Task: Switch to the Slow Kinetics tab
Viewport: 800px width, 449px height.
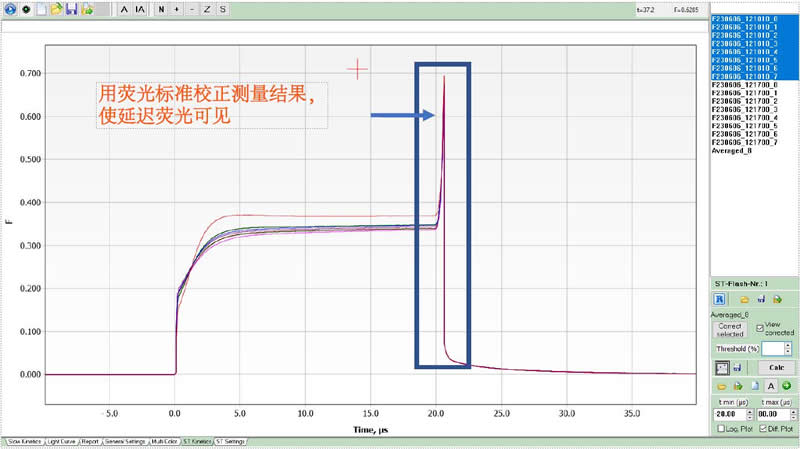Action: [26, 440]
